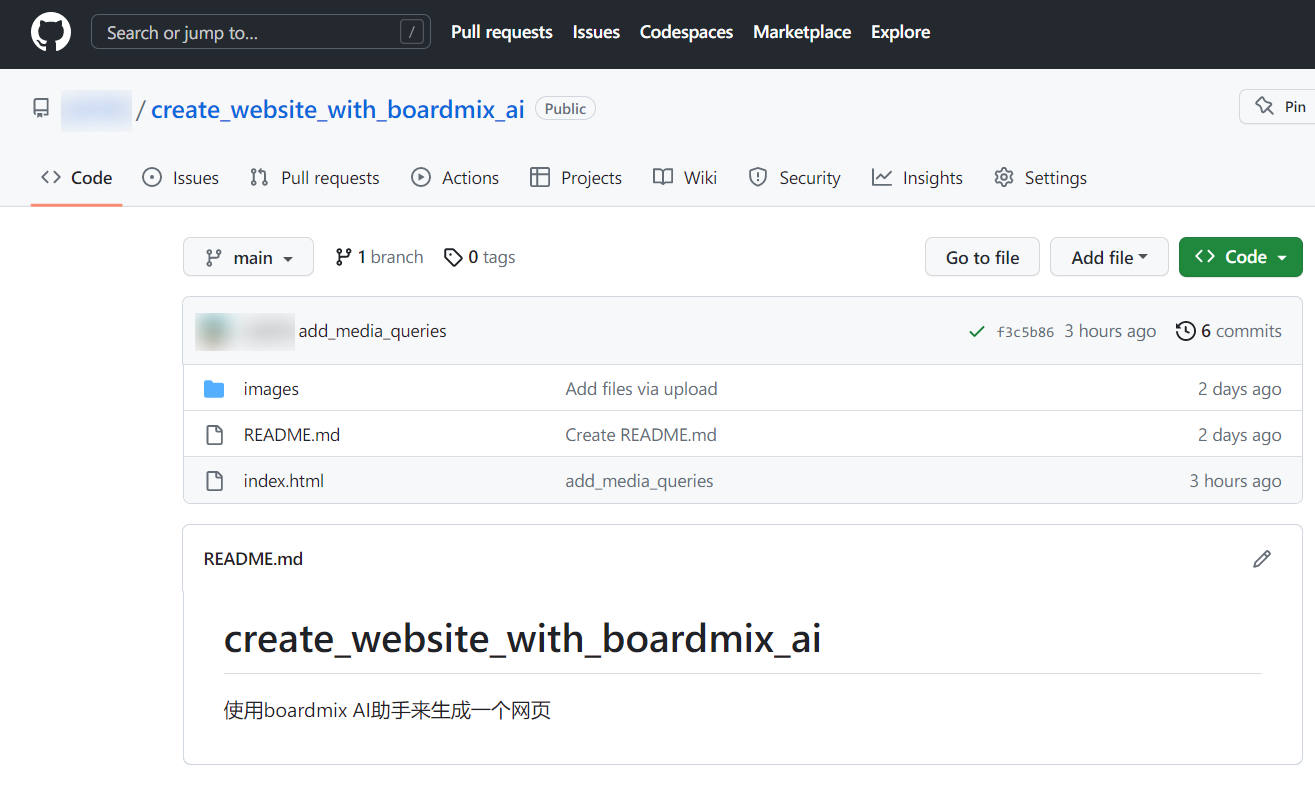The image size is (1315, 791).
Task: Go to the Settings tab
Action: click(1040, 178)
